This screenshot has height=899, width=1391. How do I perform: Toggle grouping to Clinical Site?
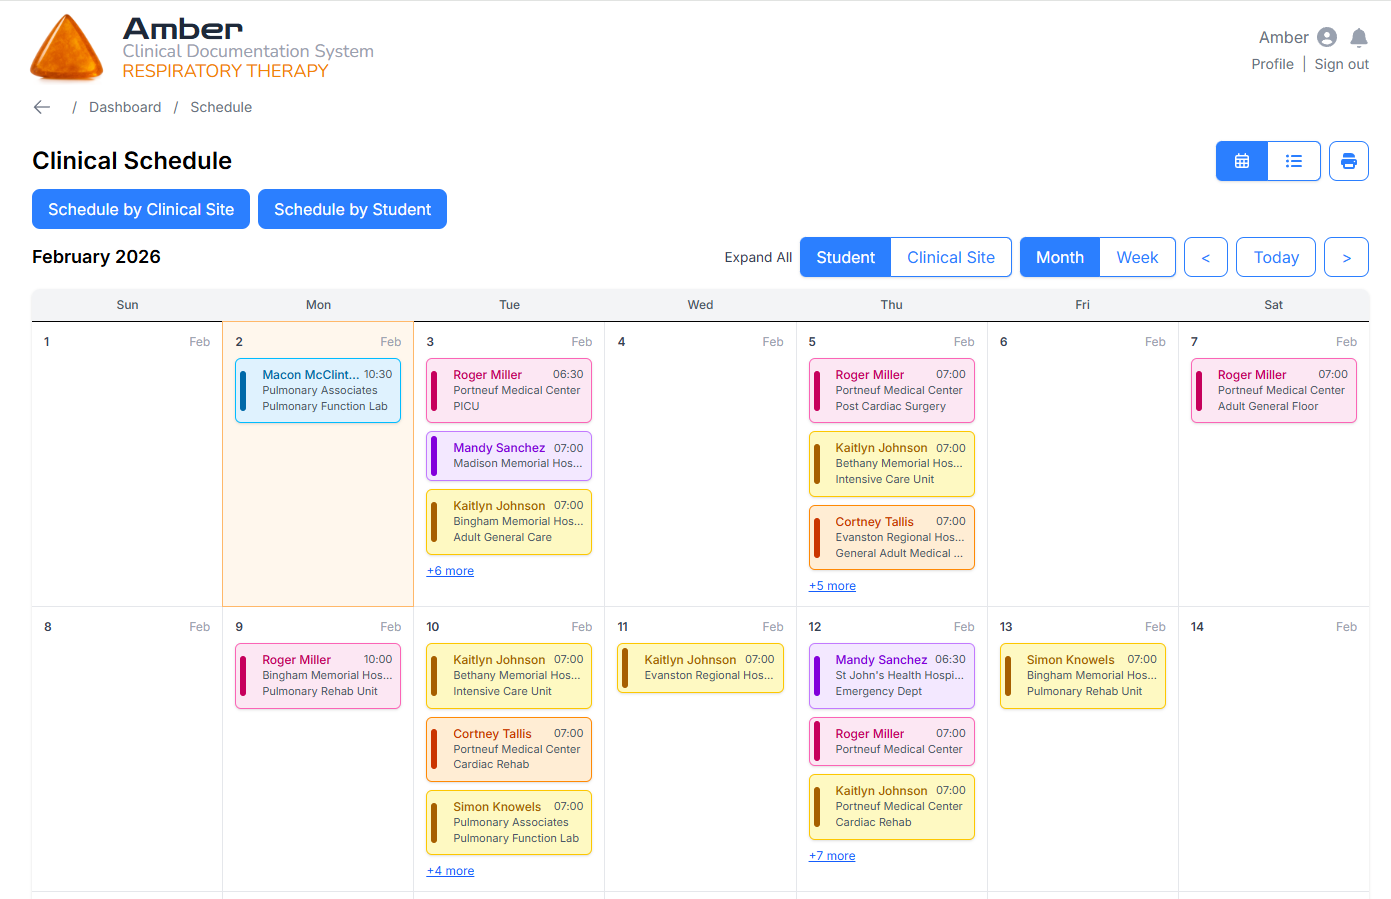tap(950, 257)
